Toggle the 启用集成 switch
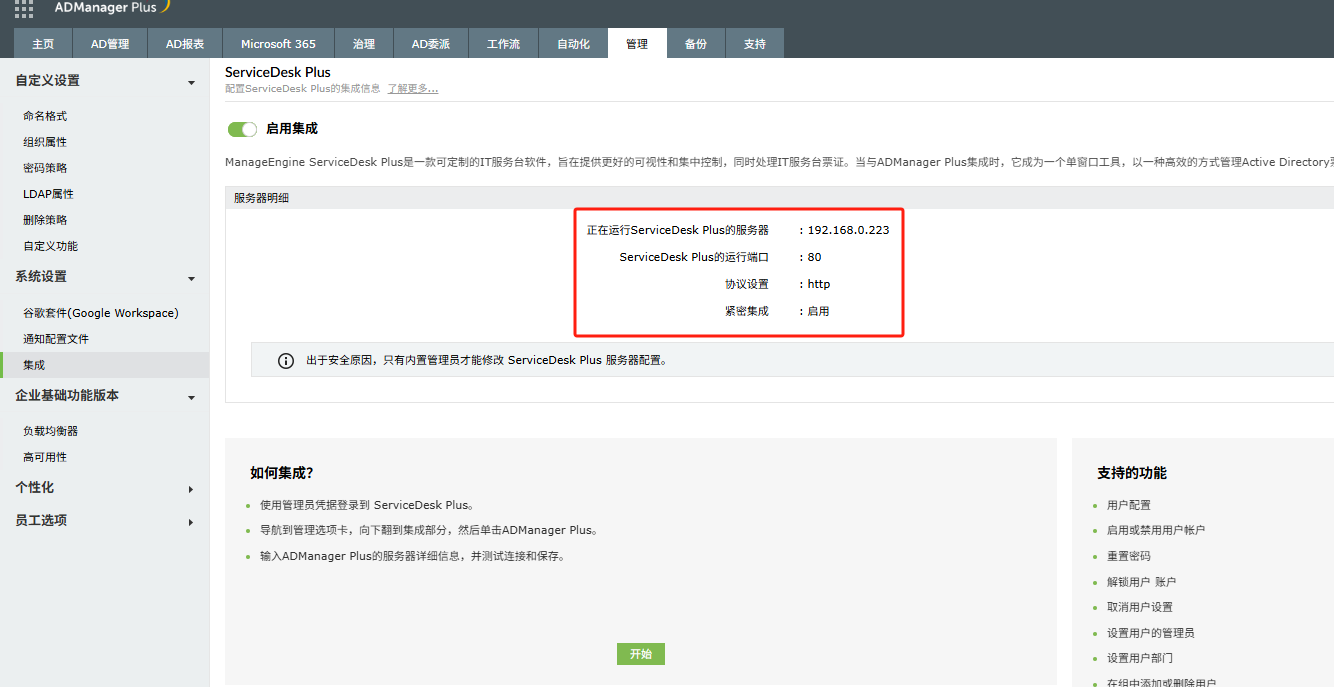The image size is (1334, 687). [x=242, y=129]
